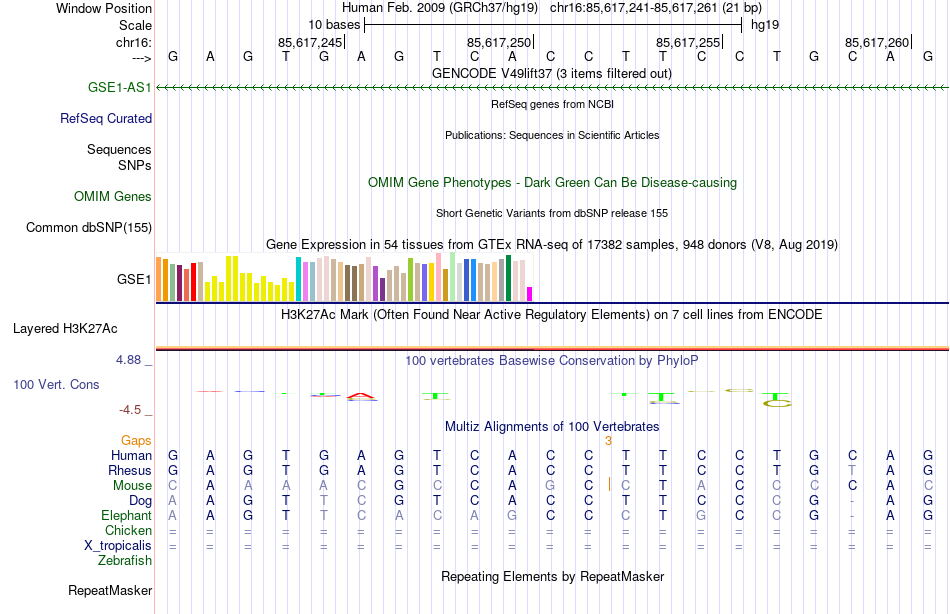This screenshot has height=614, width=950.
Task: Click the OMIM Gene Phenotypes track title
Action: click(552, 182)
